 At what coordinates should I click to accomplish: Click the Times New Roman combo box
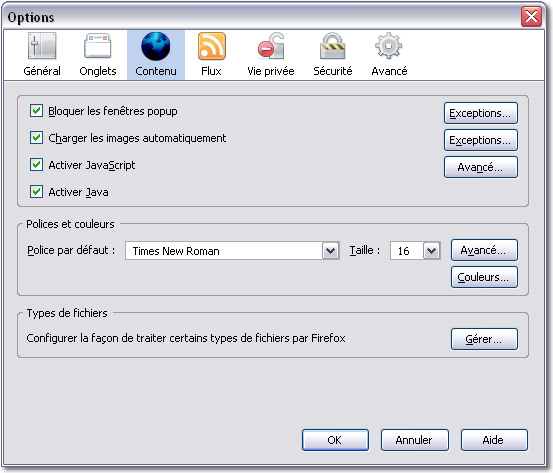coord(232,251)
